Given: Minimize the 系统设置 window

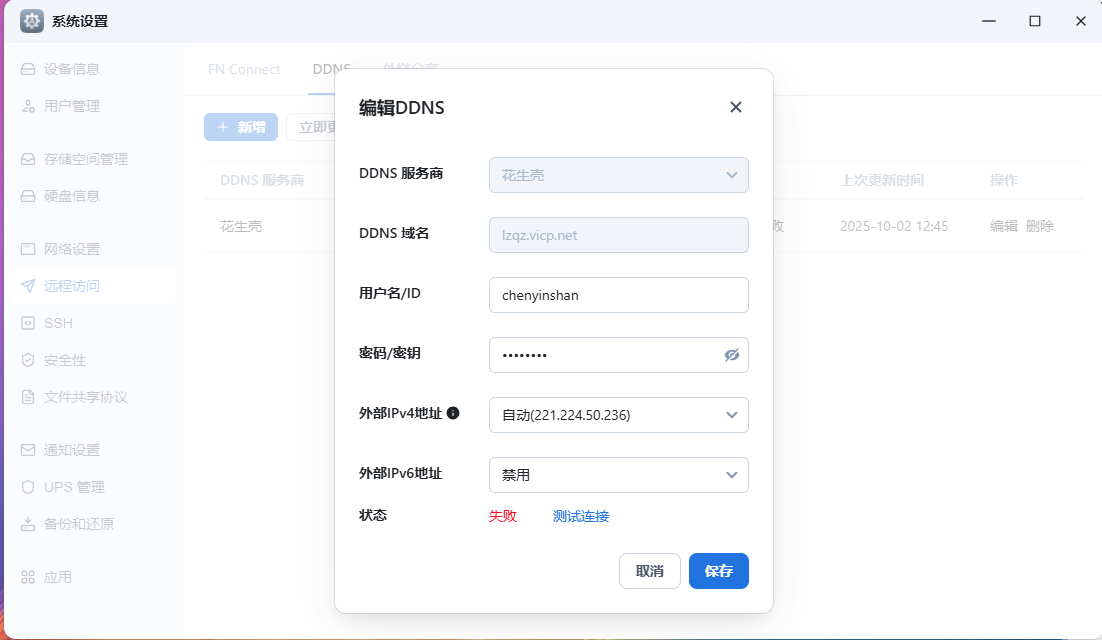Looking at the screenshot, I should click(x=989, y=21).
